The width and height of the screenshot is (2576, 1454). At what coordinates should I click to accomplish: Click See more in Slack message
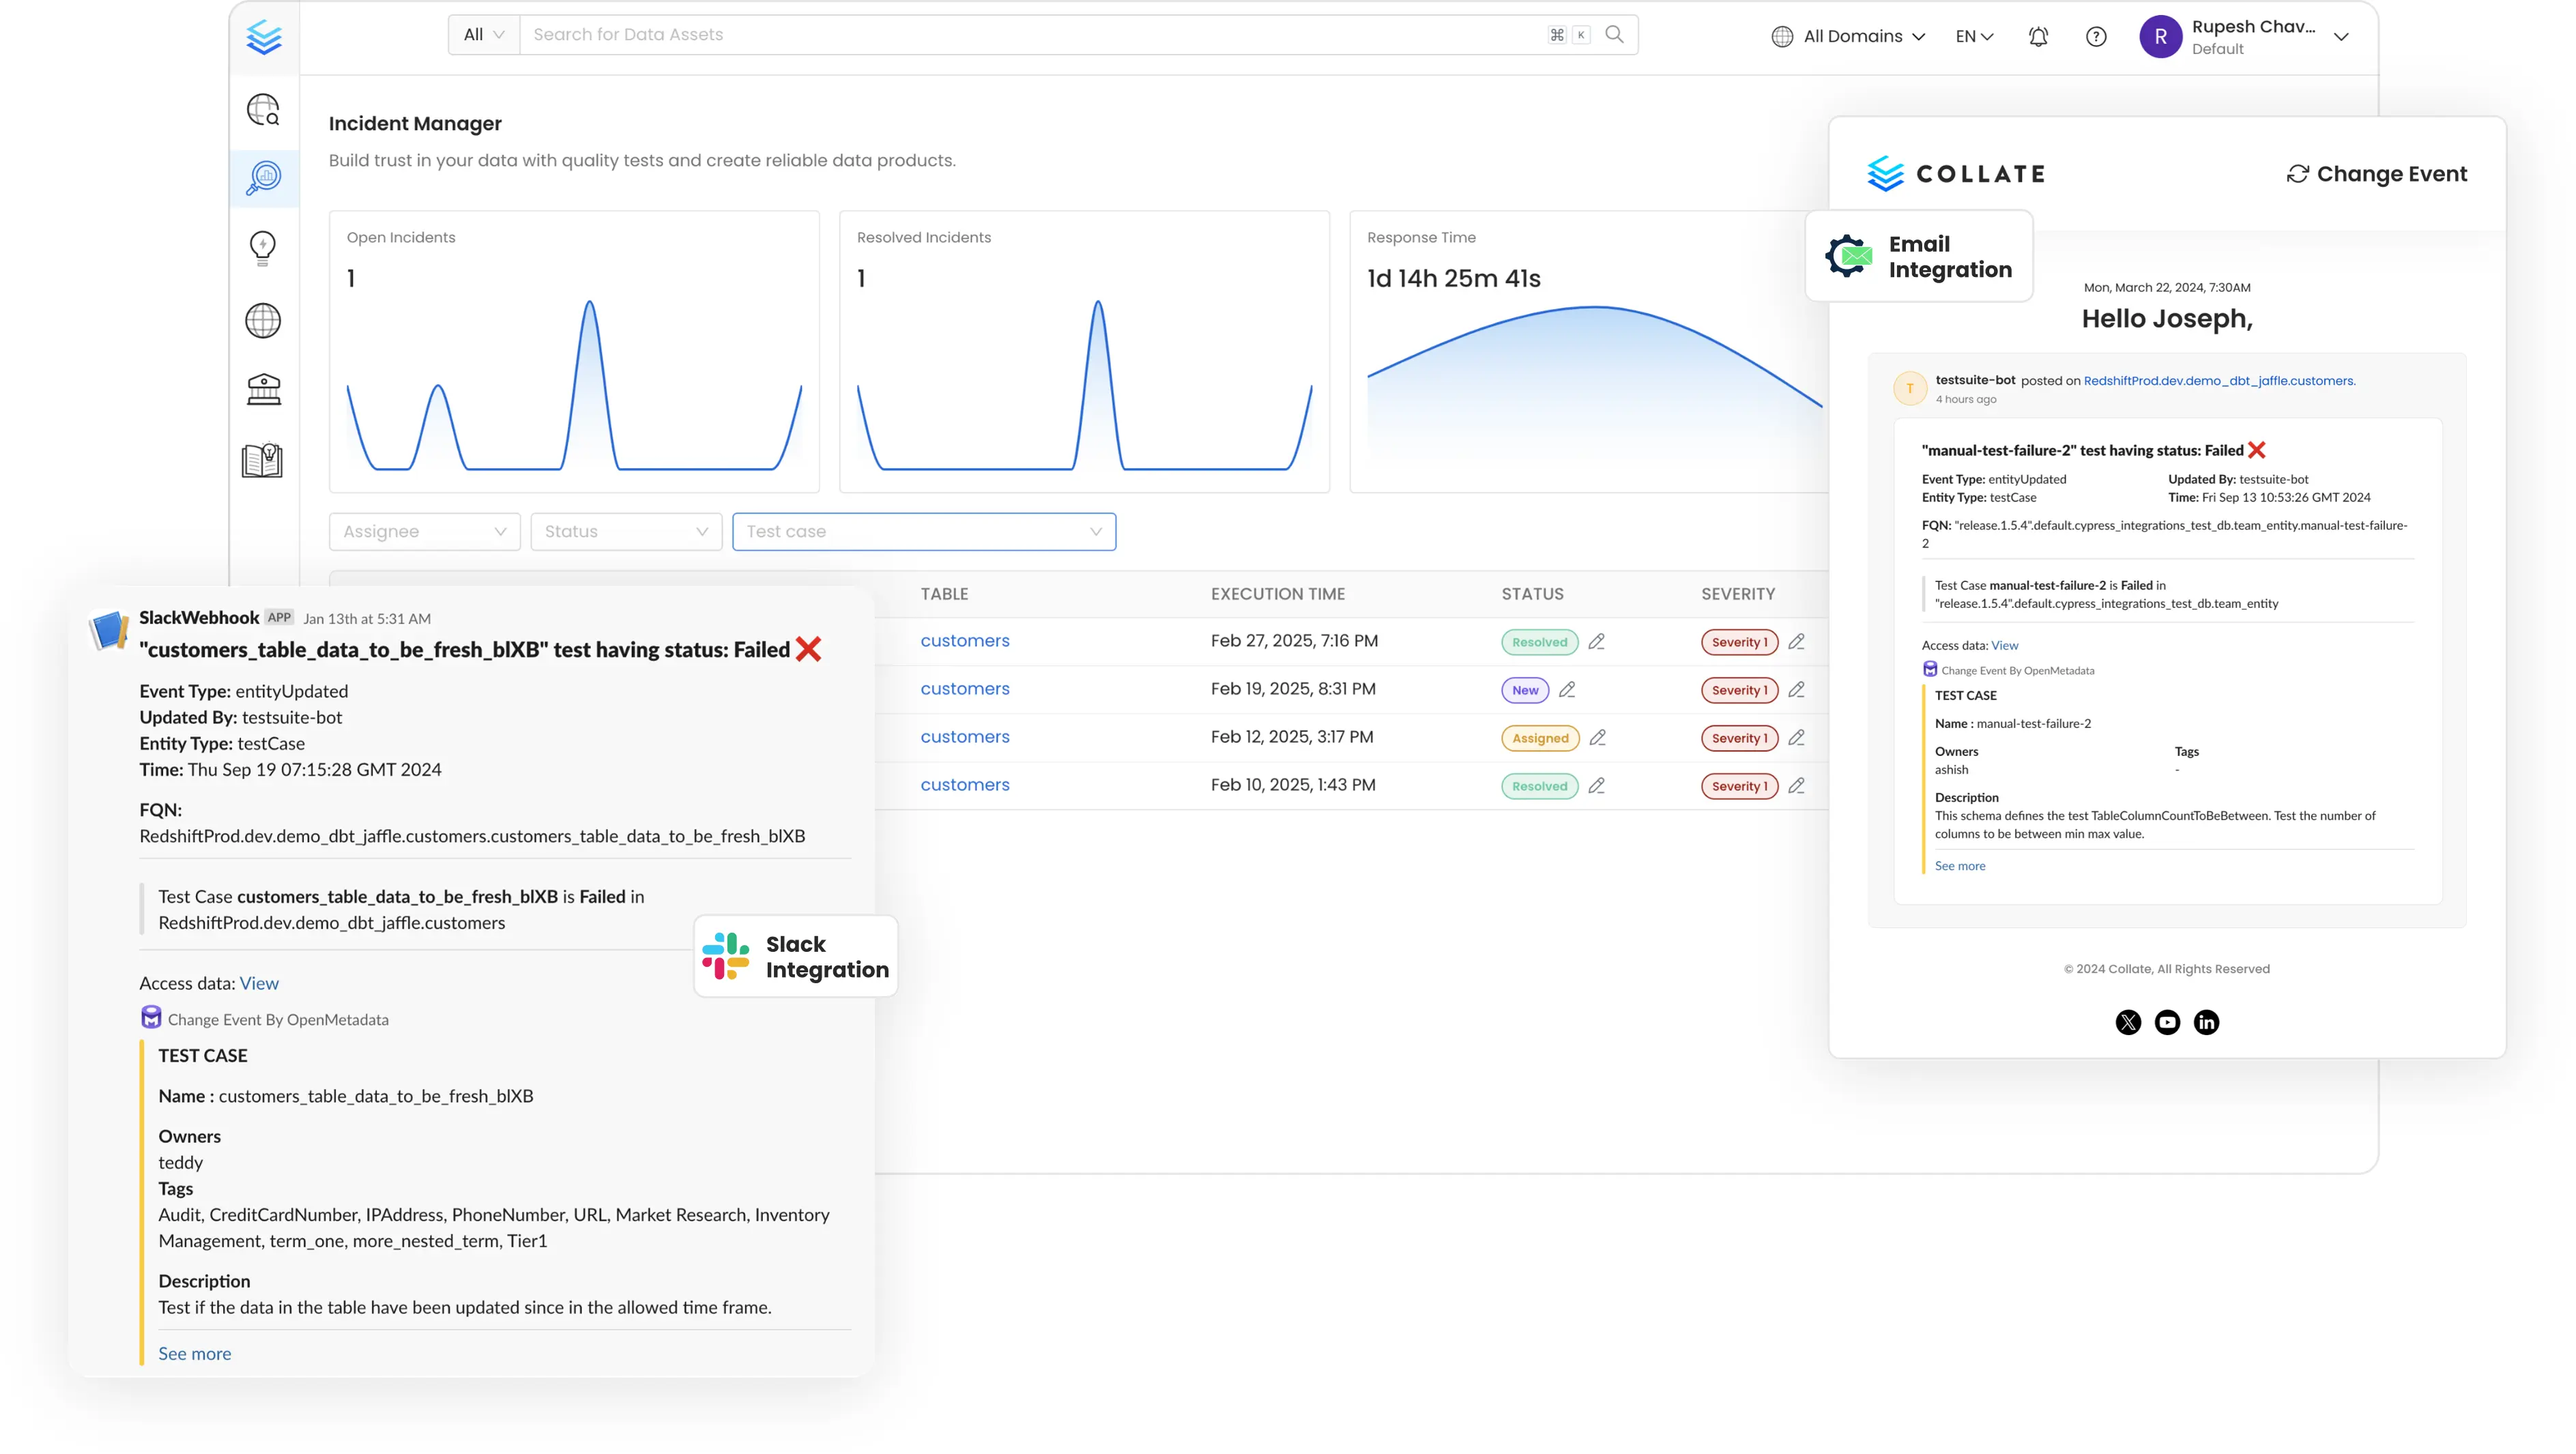coord(194,1353)
